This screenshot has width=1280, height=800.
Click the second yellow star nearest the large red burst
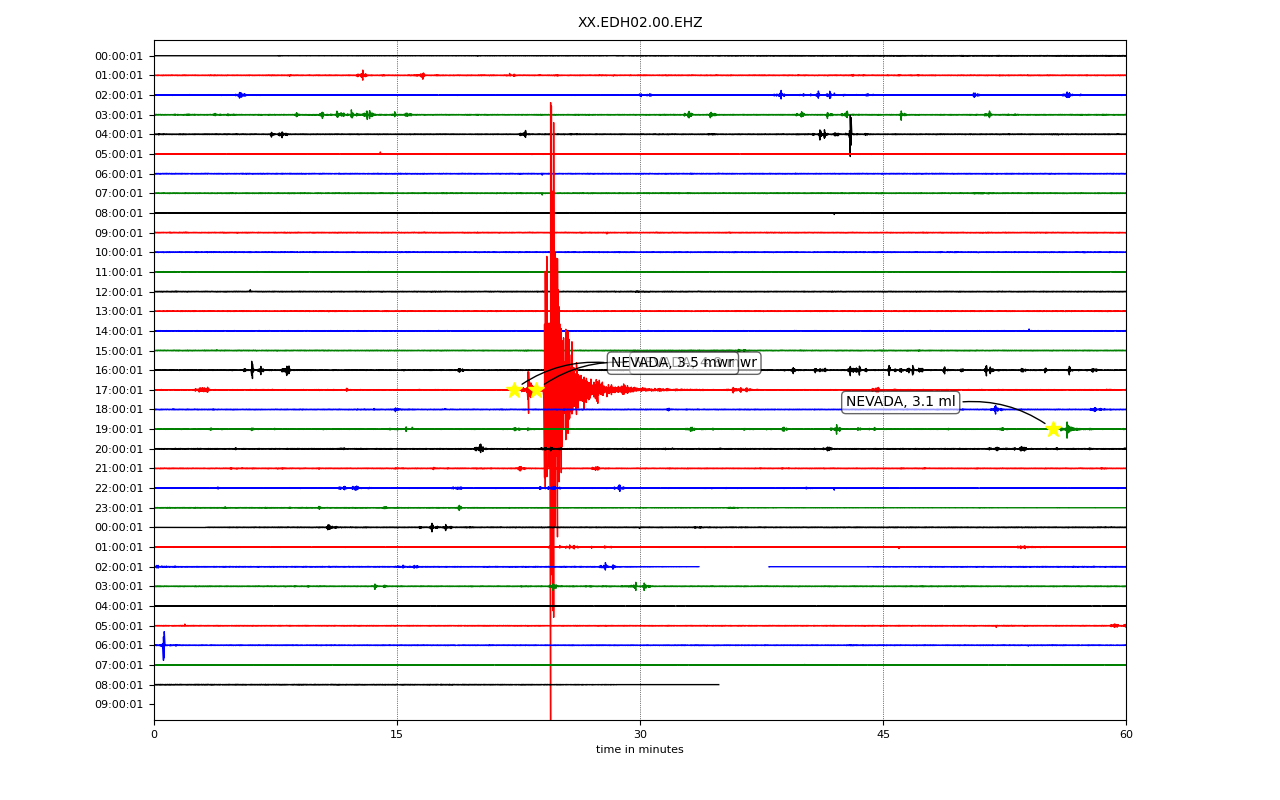coord(536,390)
